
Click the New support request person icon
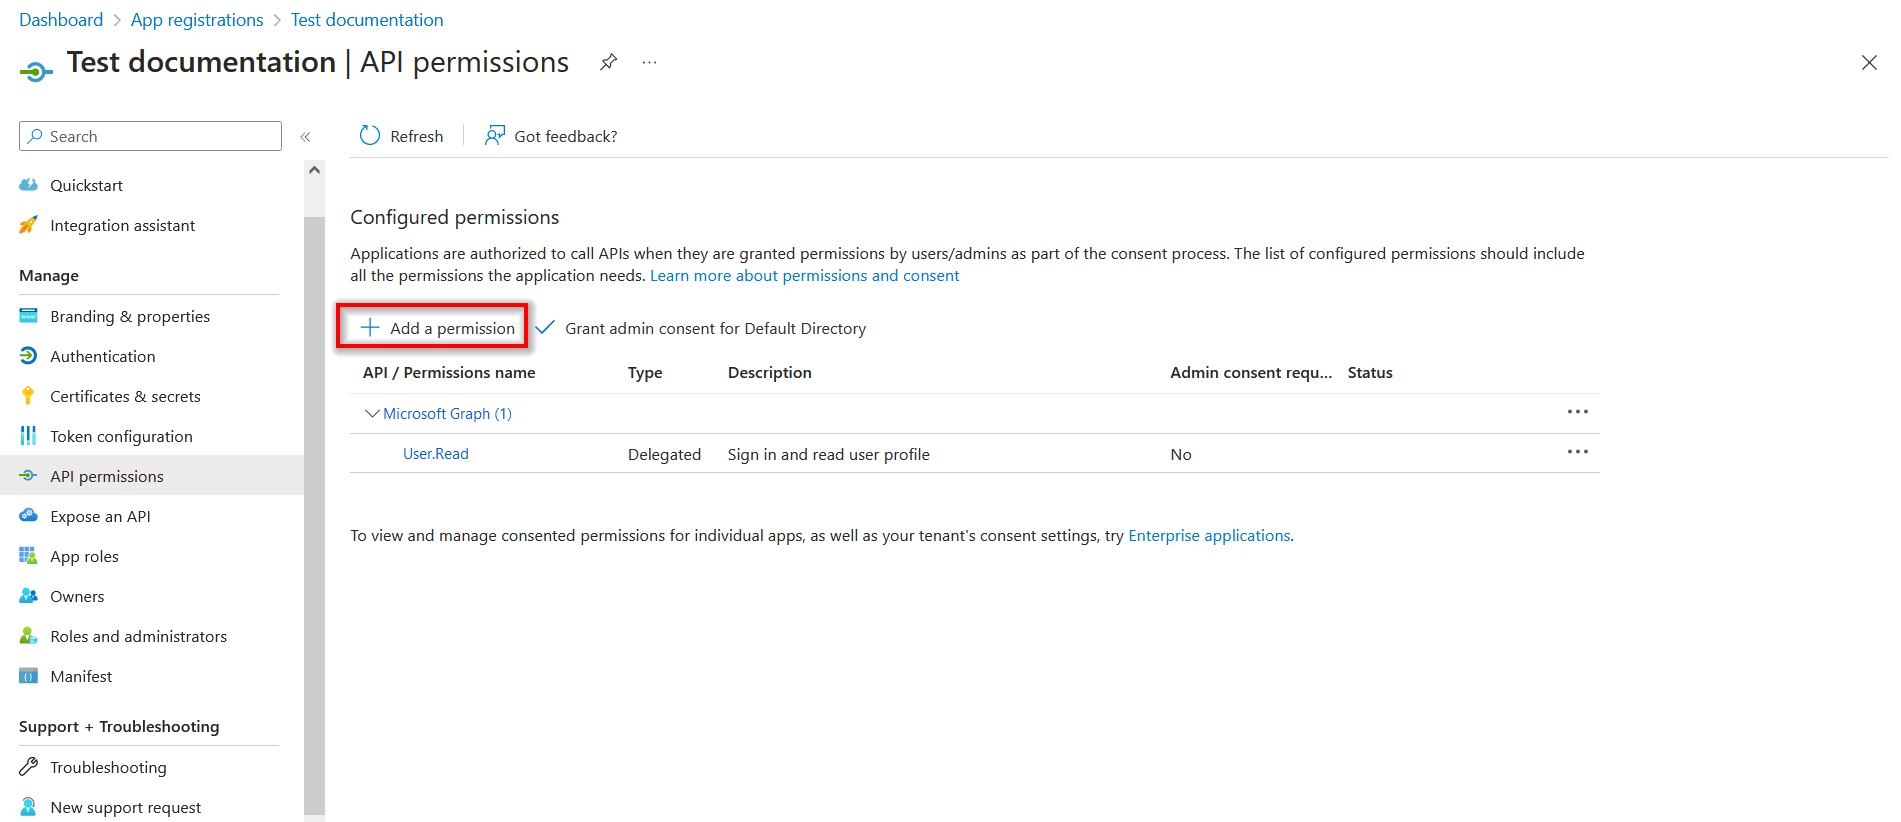tap(28, 807)
